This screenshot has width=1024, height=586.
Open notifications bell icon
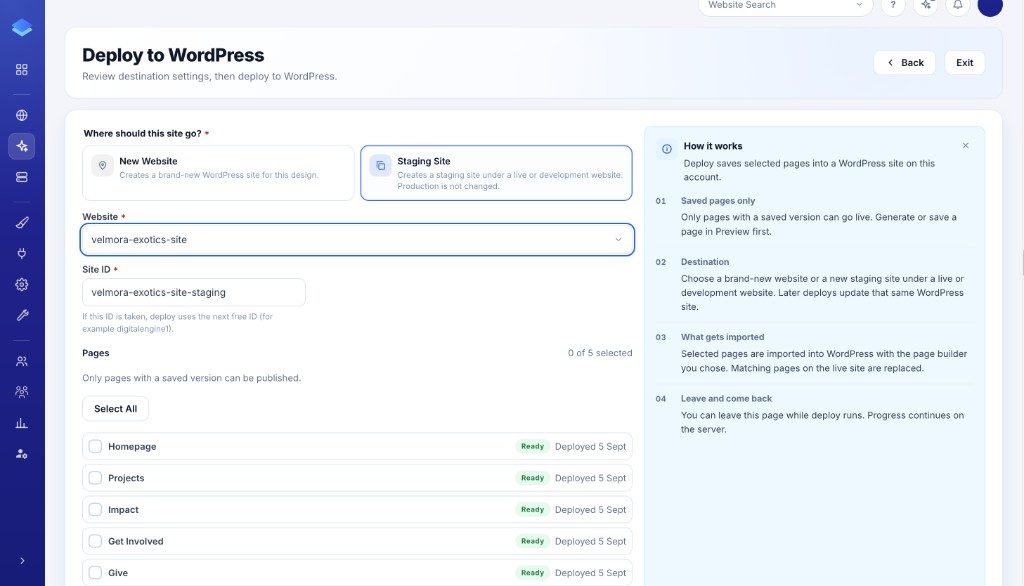[957, 5]
